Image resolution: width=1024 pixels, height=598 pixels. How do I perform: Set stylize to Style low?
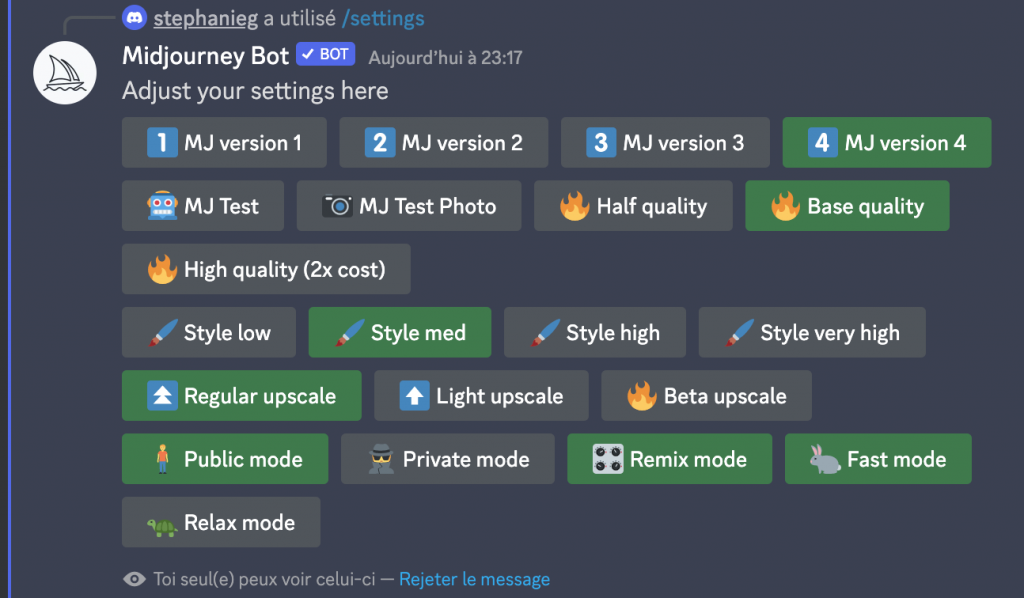208,332
